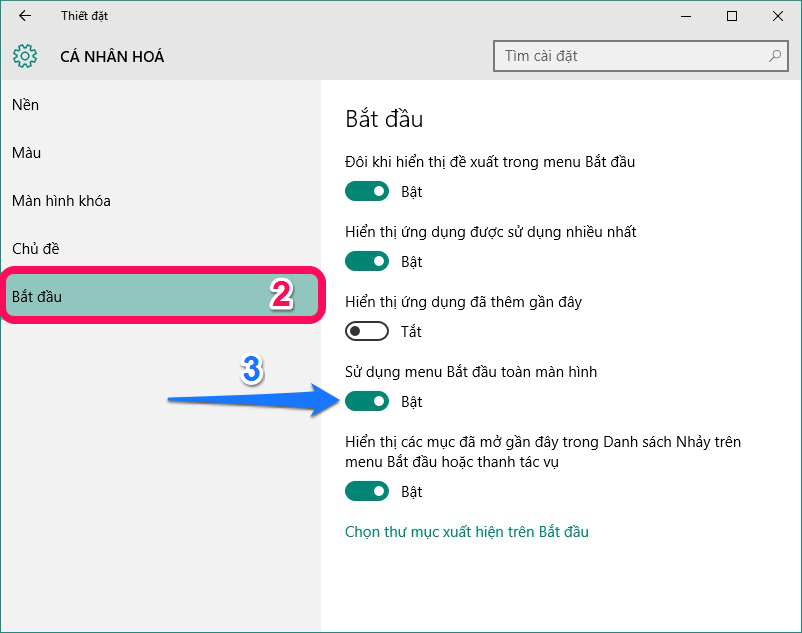
Task: Enable showing recently added apps
Action: pos(367,331)
